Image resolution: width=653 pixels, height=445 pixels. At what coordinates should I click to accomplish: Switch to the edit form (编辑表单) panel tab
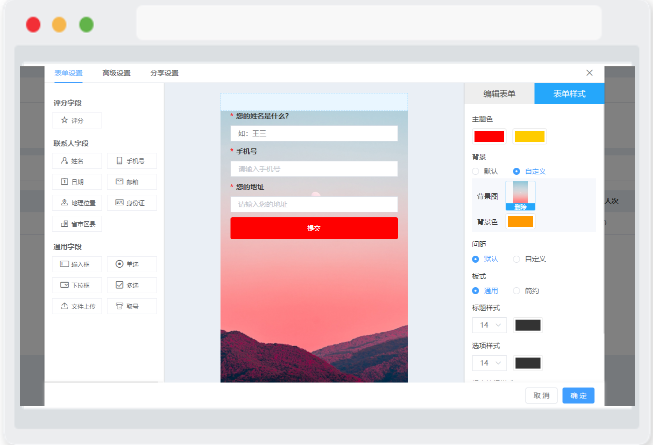(x=499, y=94)
